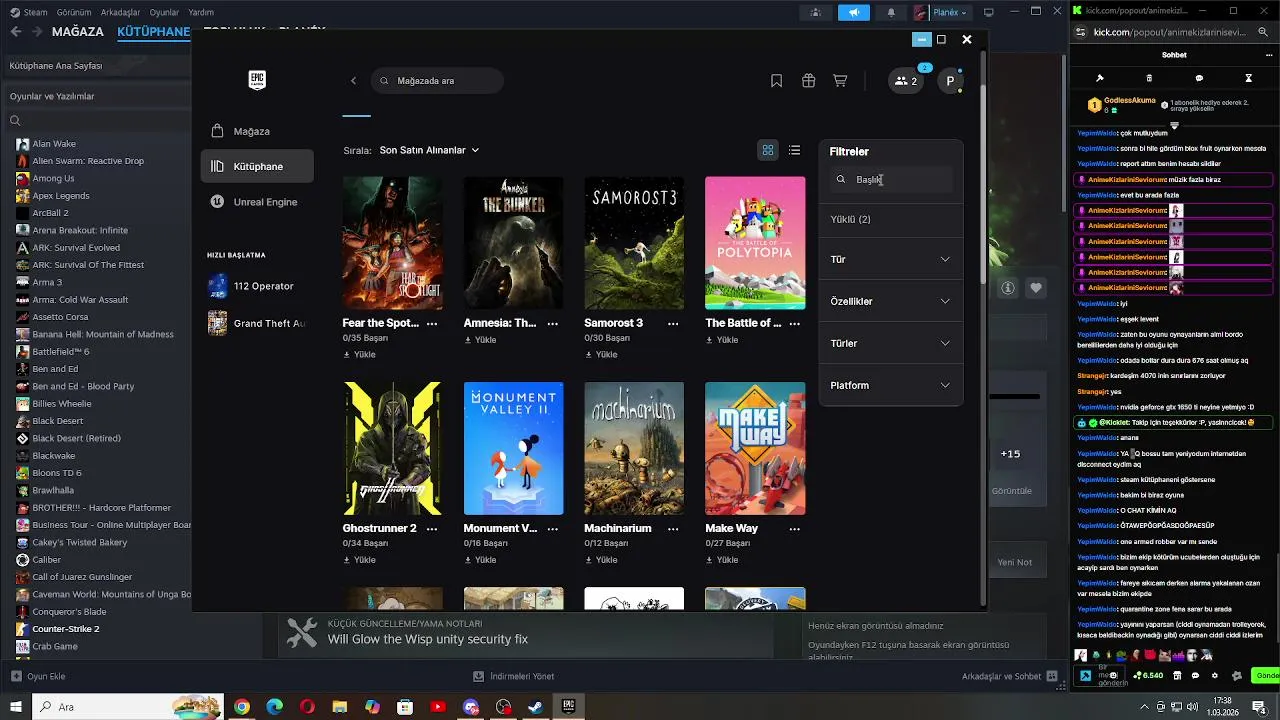The image size is (1280, 720).
Task: Select Alan Wake in Steam library
Action: pyautogui.click(x=54, y=144)
